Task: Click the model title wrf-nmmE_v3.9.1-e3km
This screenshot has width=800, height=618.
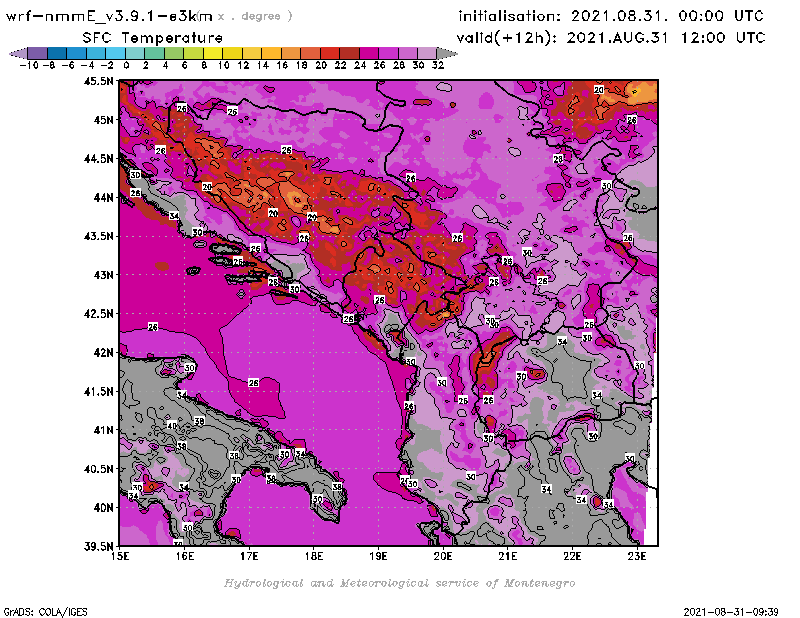Action: [109, 16]
